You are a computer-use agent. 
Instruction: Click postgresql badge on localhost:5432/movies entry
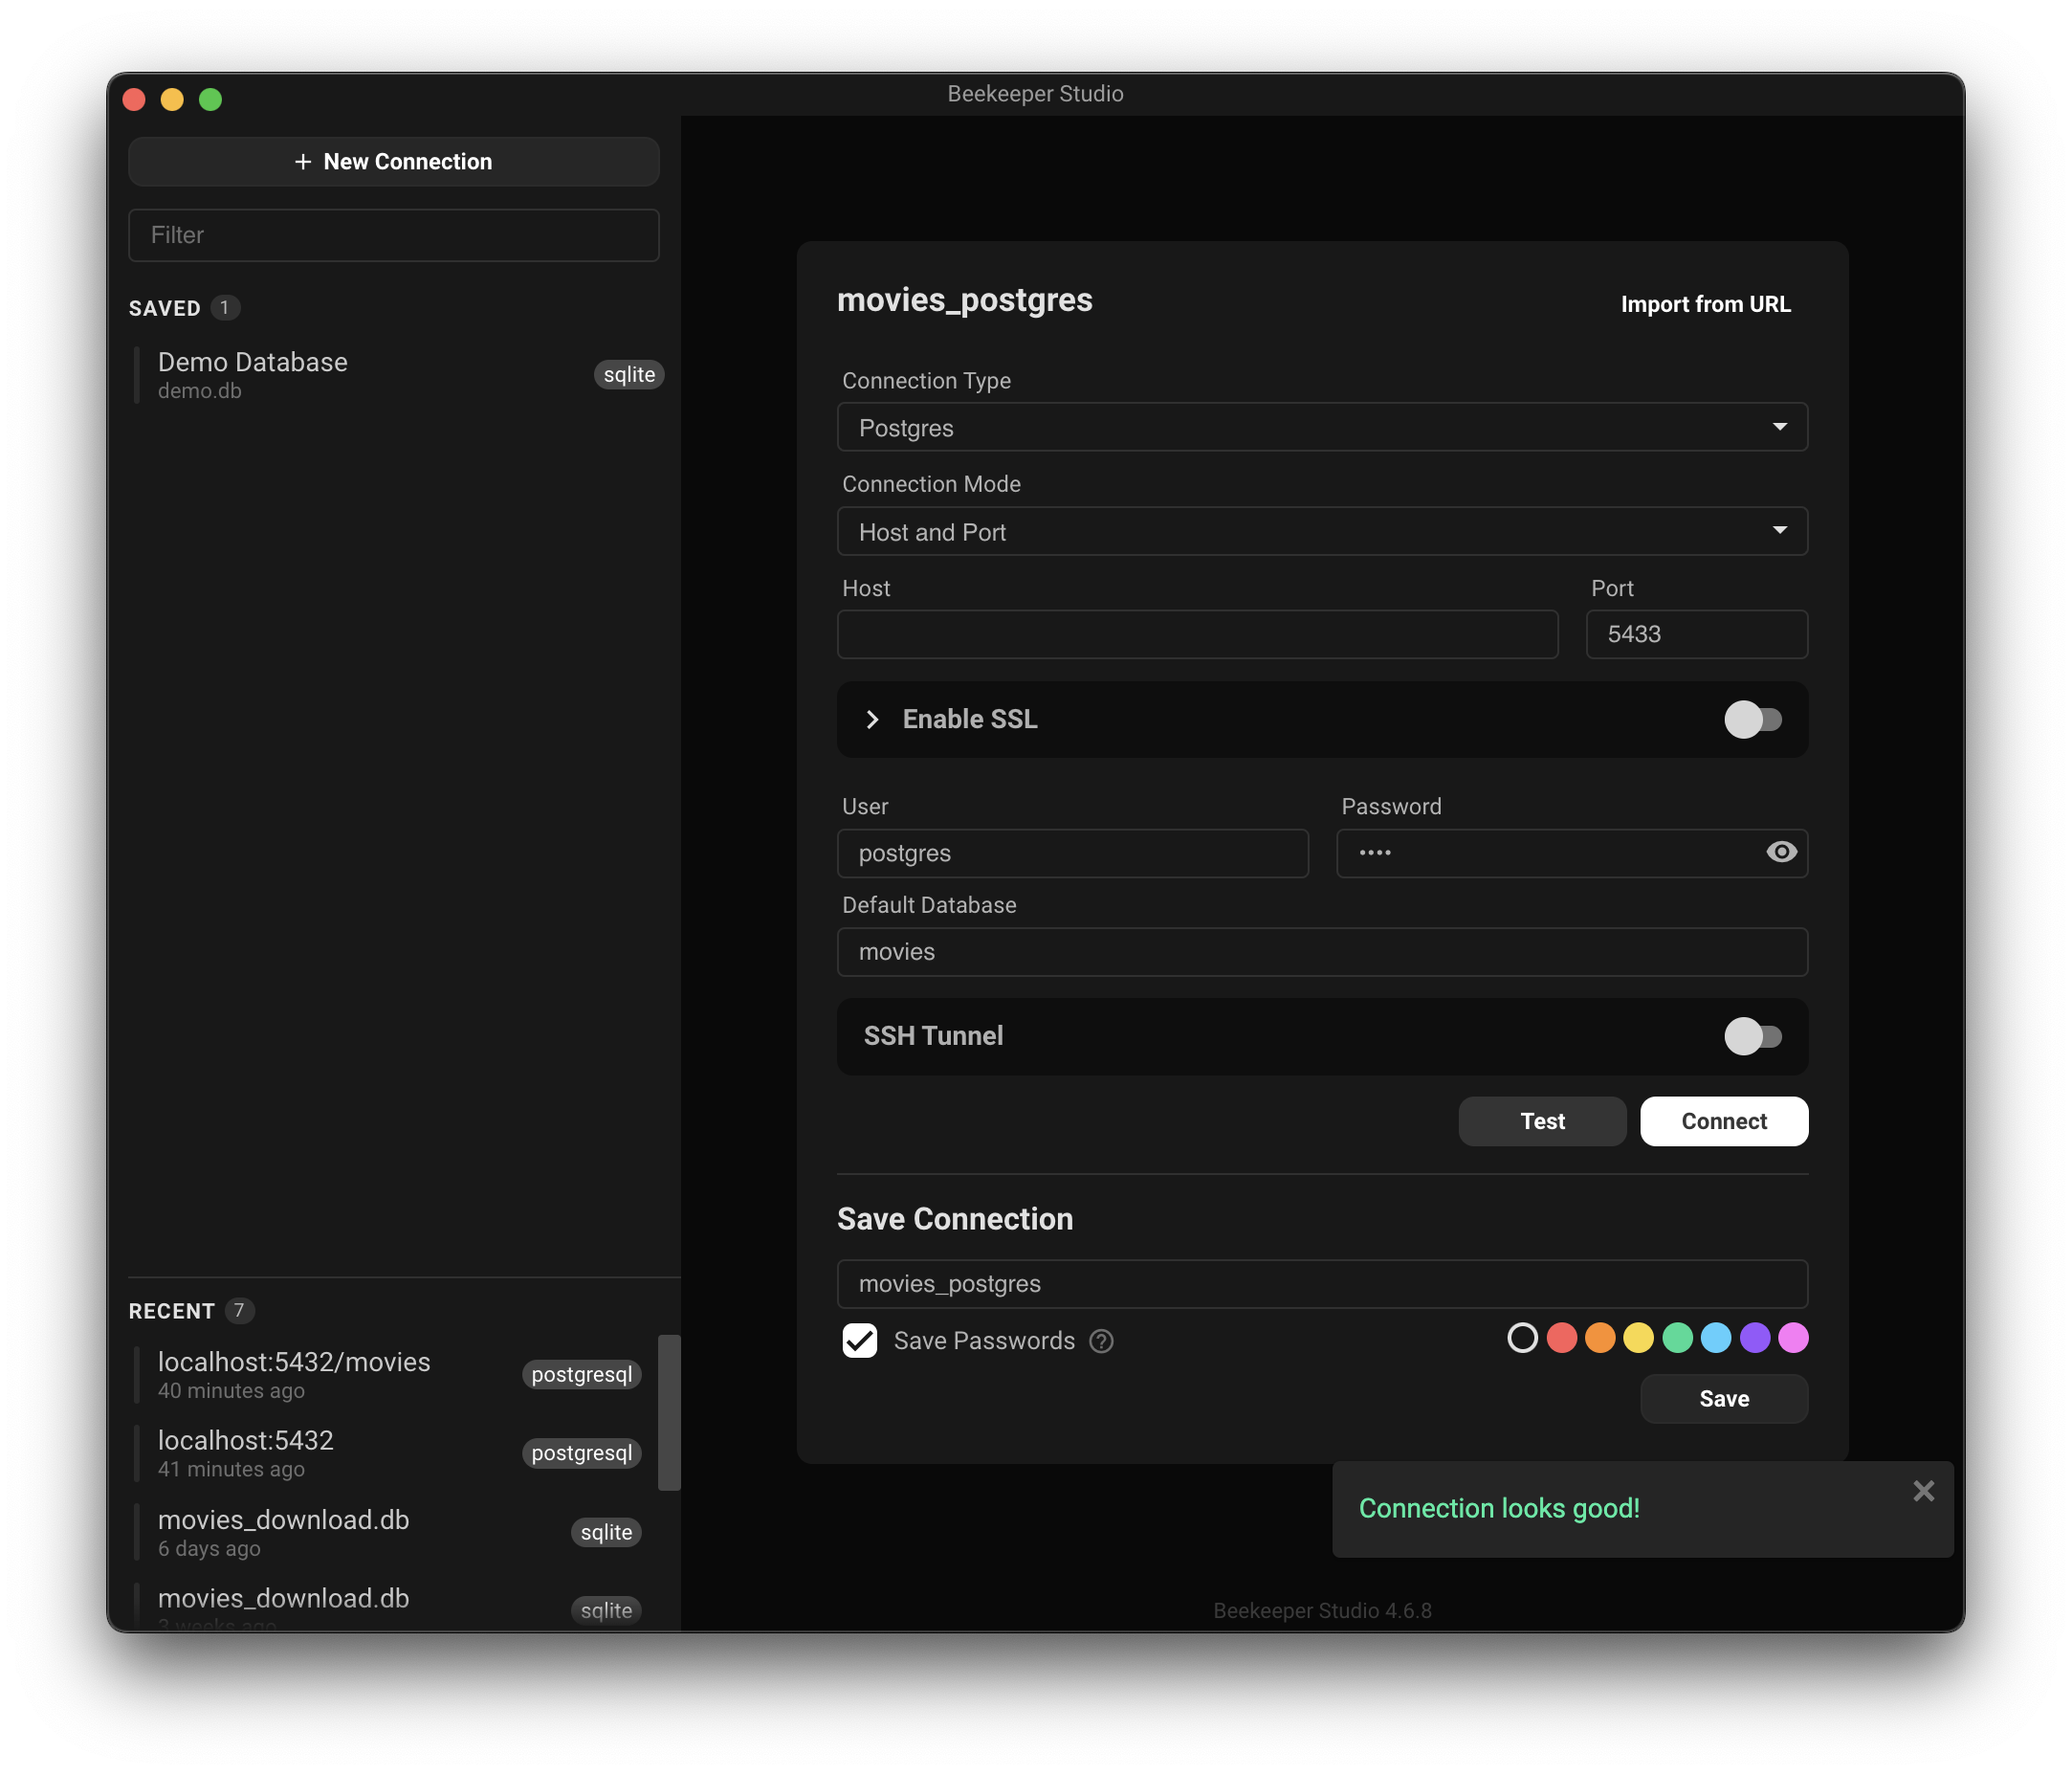pos(581,1374)
